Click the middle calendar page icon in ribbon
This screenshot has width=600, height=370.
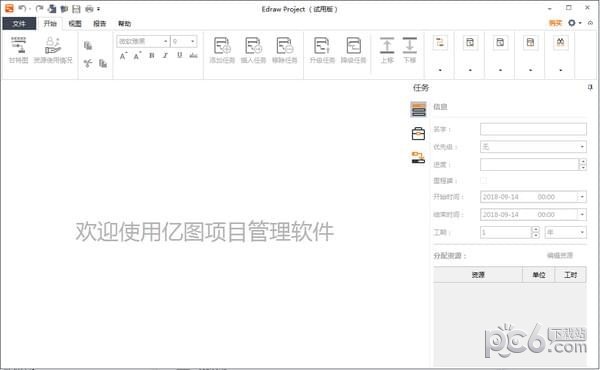tap(500, 42)
